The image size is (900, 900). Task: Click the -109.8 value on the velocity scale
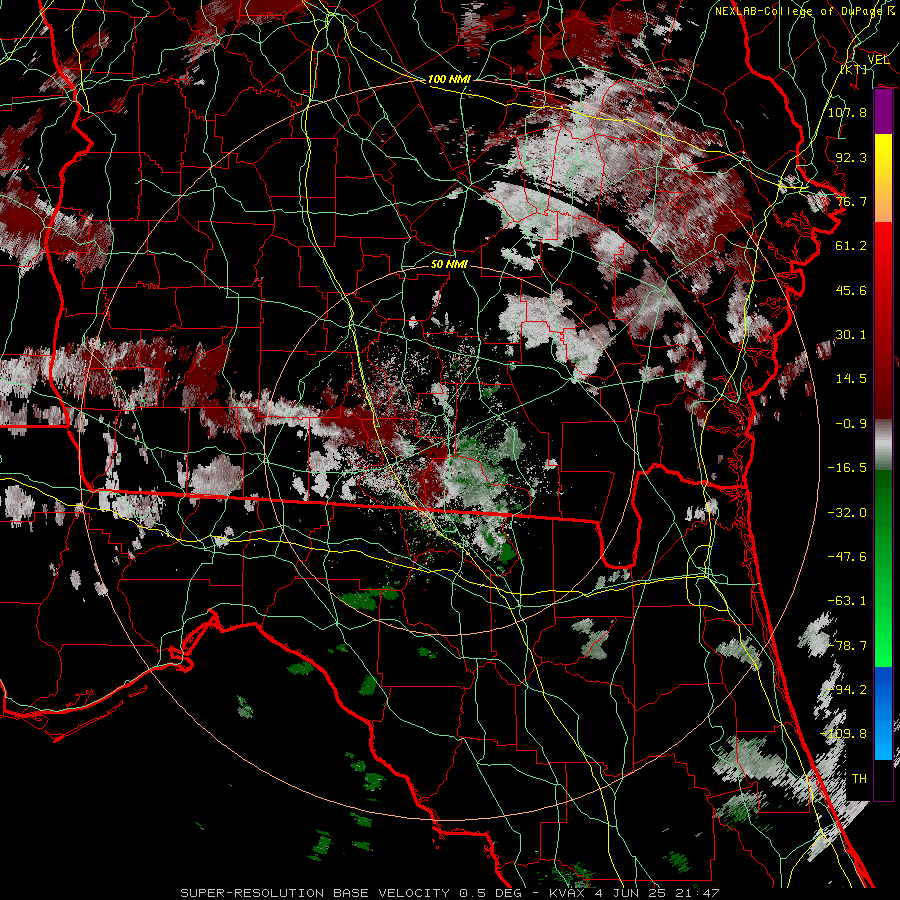[x=844, y=734]
